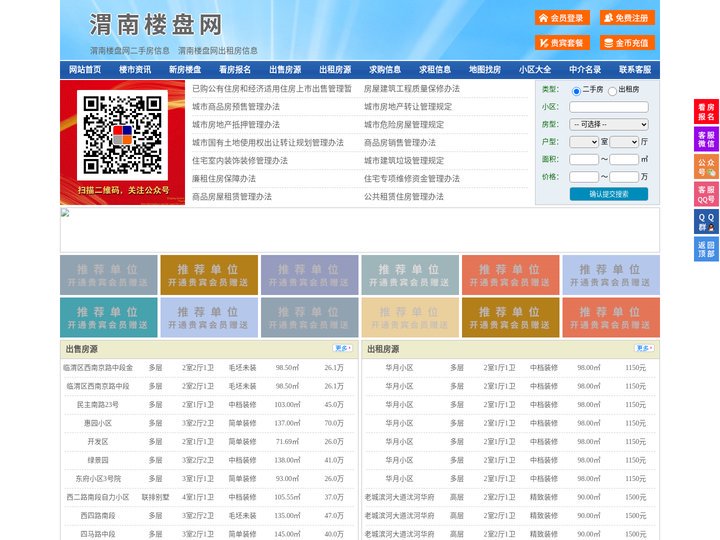Image resolution: width=720 pixels, height=540 pixels.
Task: Open the purple 客服微信 side button
Action: 706,139
